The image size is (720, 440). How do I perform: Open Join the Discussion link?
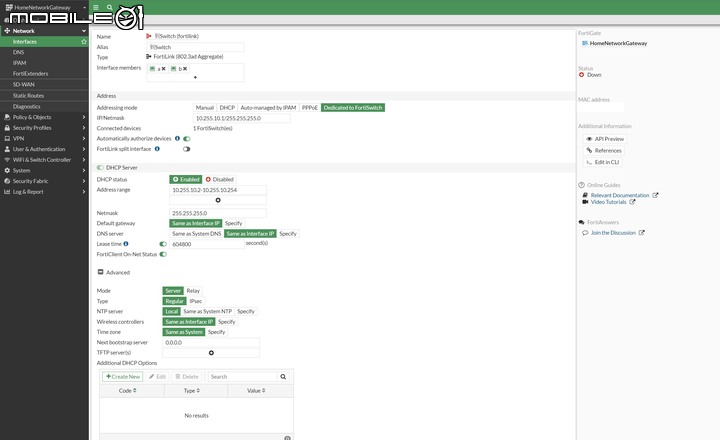613,233
